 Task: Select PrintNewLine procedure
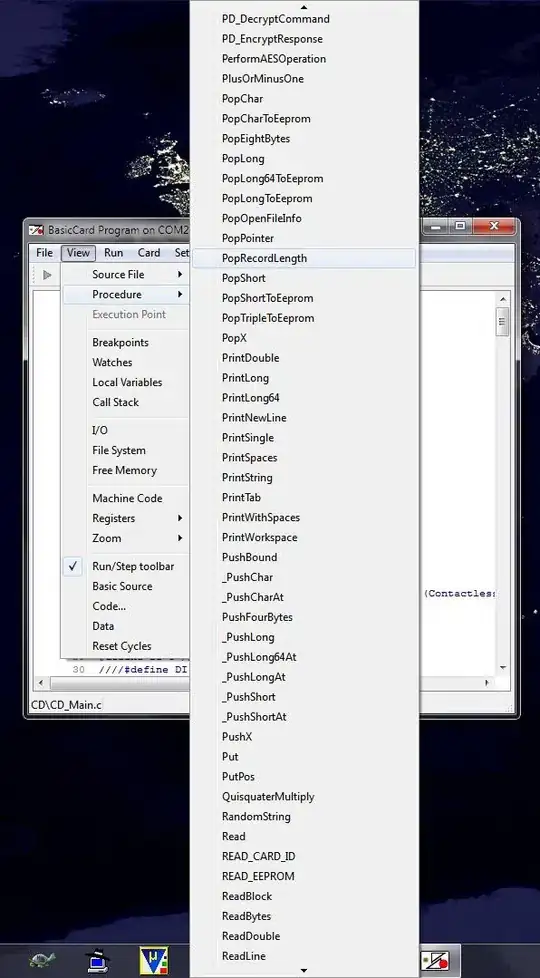[x=304, y=418]
